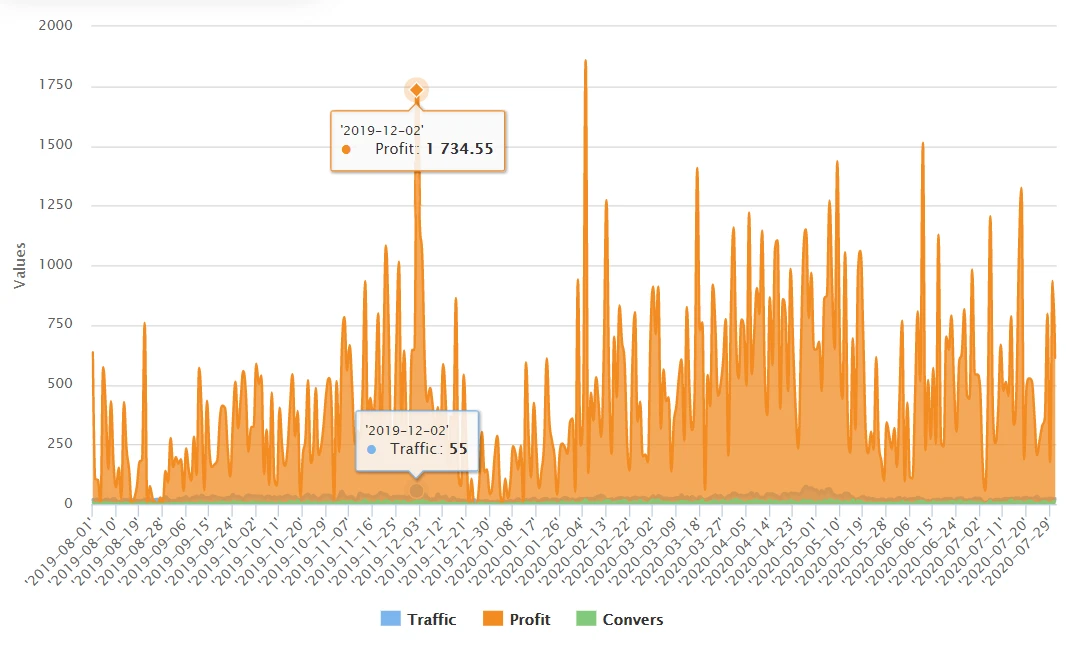
Task: Toggle the Profit series in the legend
Action: pyautogui.click(x=517, y=619)
